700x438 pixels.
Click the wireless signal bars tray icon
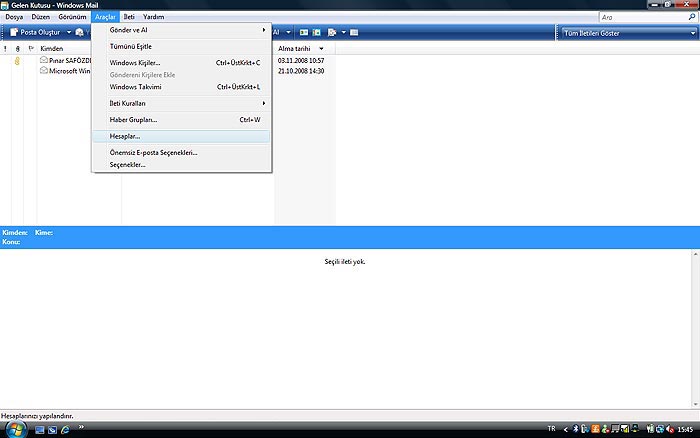click(x=625, y=429)
